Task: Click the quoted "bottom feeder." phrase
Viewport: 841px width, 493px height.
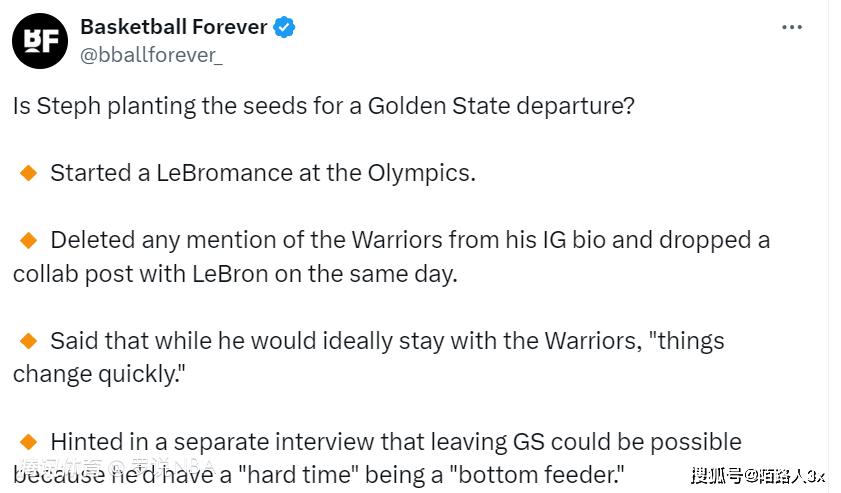Action: pos(537,475)
